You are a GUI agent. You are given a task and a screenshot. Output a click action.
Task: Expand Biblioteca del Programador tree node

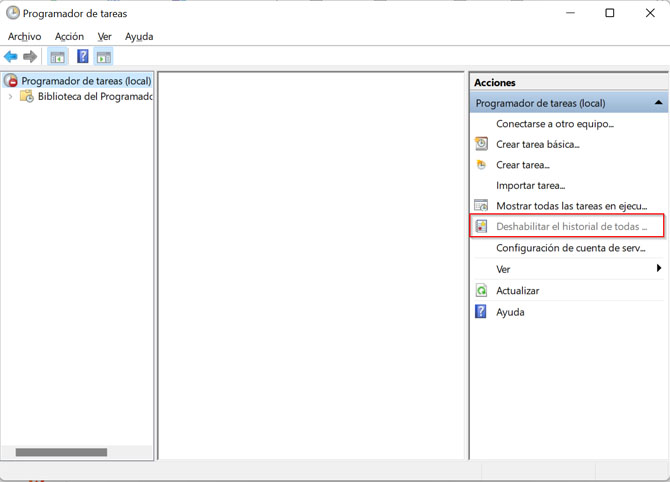[11, 97]
